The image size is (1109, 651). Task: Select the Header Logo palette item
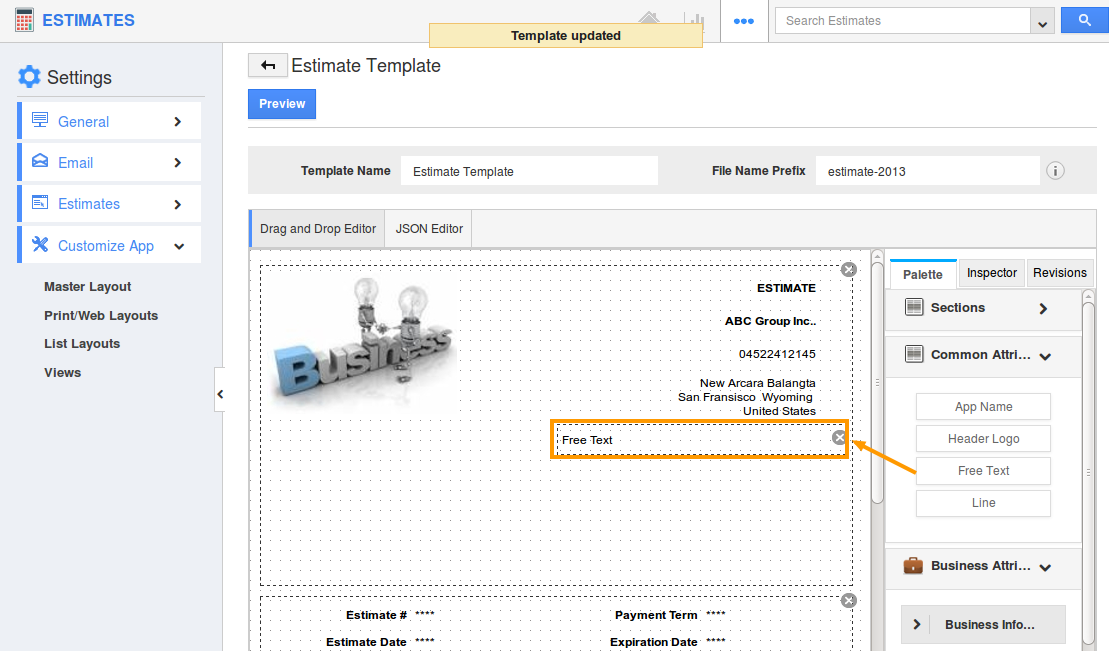pyautogui.click(x=983, y=439)
